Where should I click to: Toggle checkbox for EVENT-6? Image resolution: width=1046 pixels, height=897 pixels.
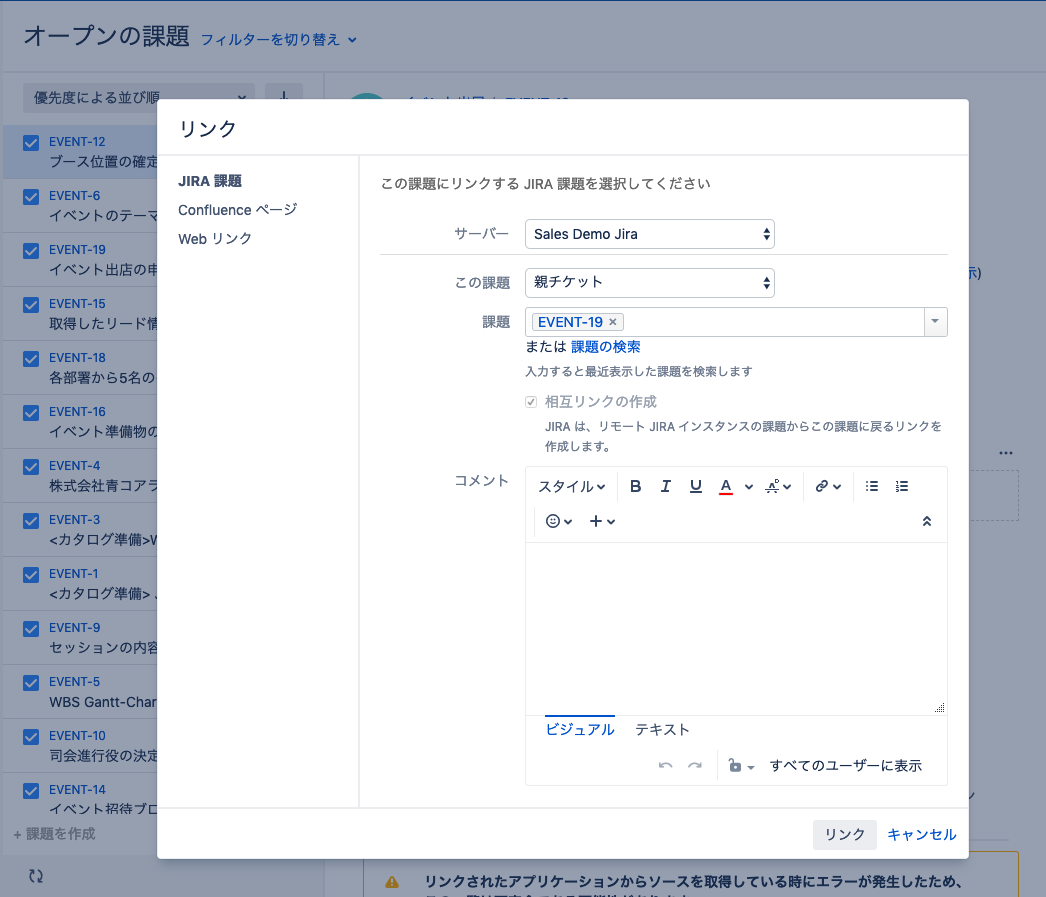31,197
